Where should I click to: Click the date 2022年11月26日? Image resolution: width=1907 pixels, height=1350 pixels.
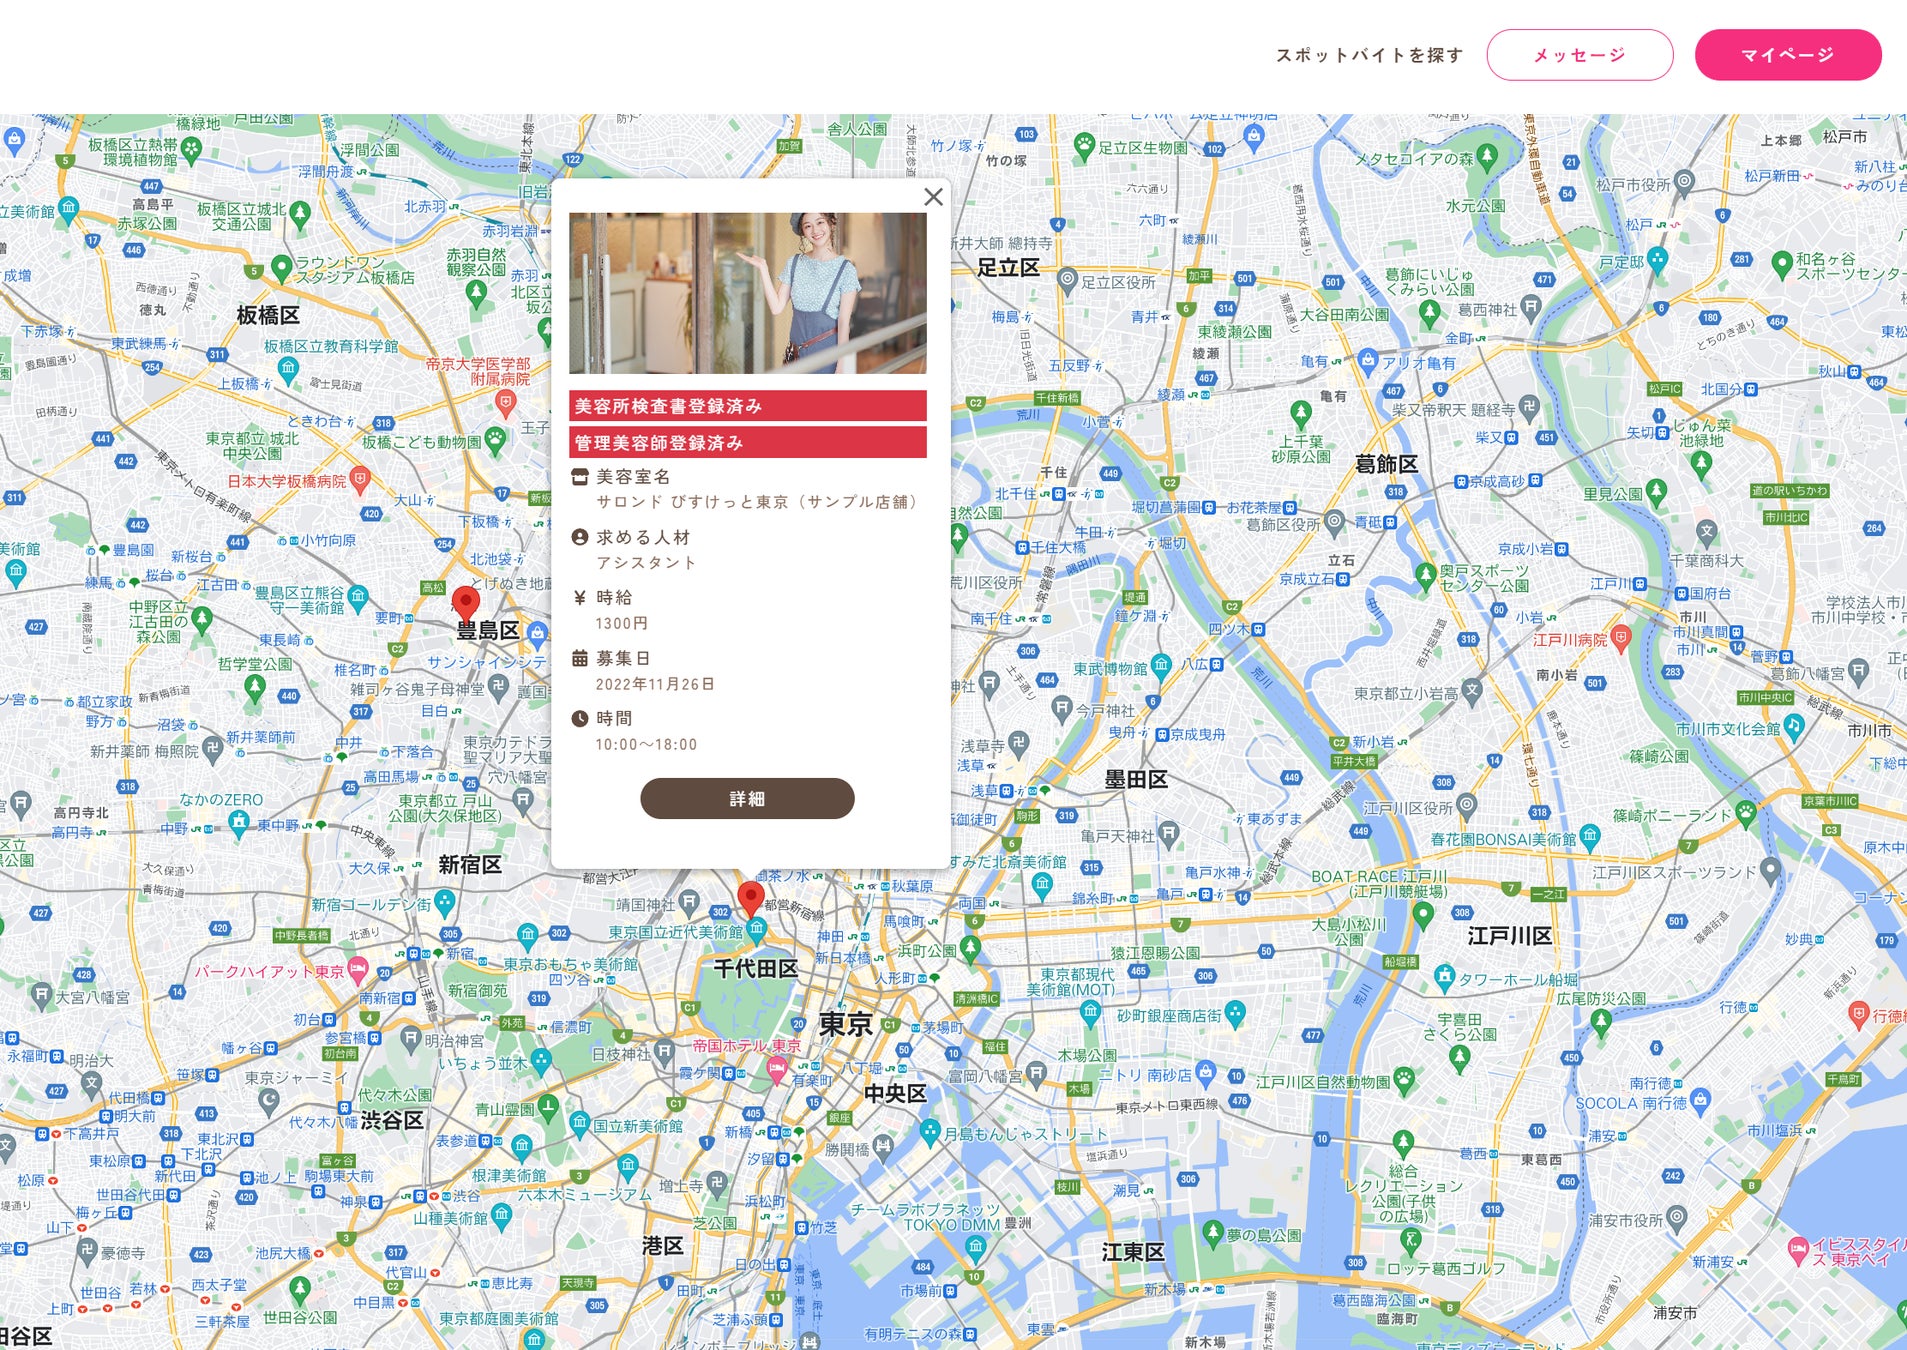click(x=655, y=684)
